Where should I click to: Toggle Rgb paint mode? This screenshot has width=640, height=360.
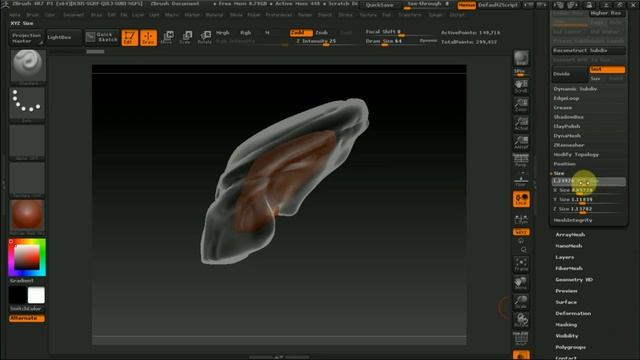[245, 33]
